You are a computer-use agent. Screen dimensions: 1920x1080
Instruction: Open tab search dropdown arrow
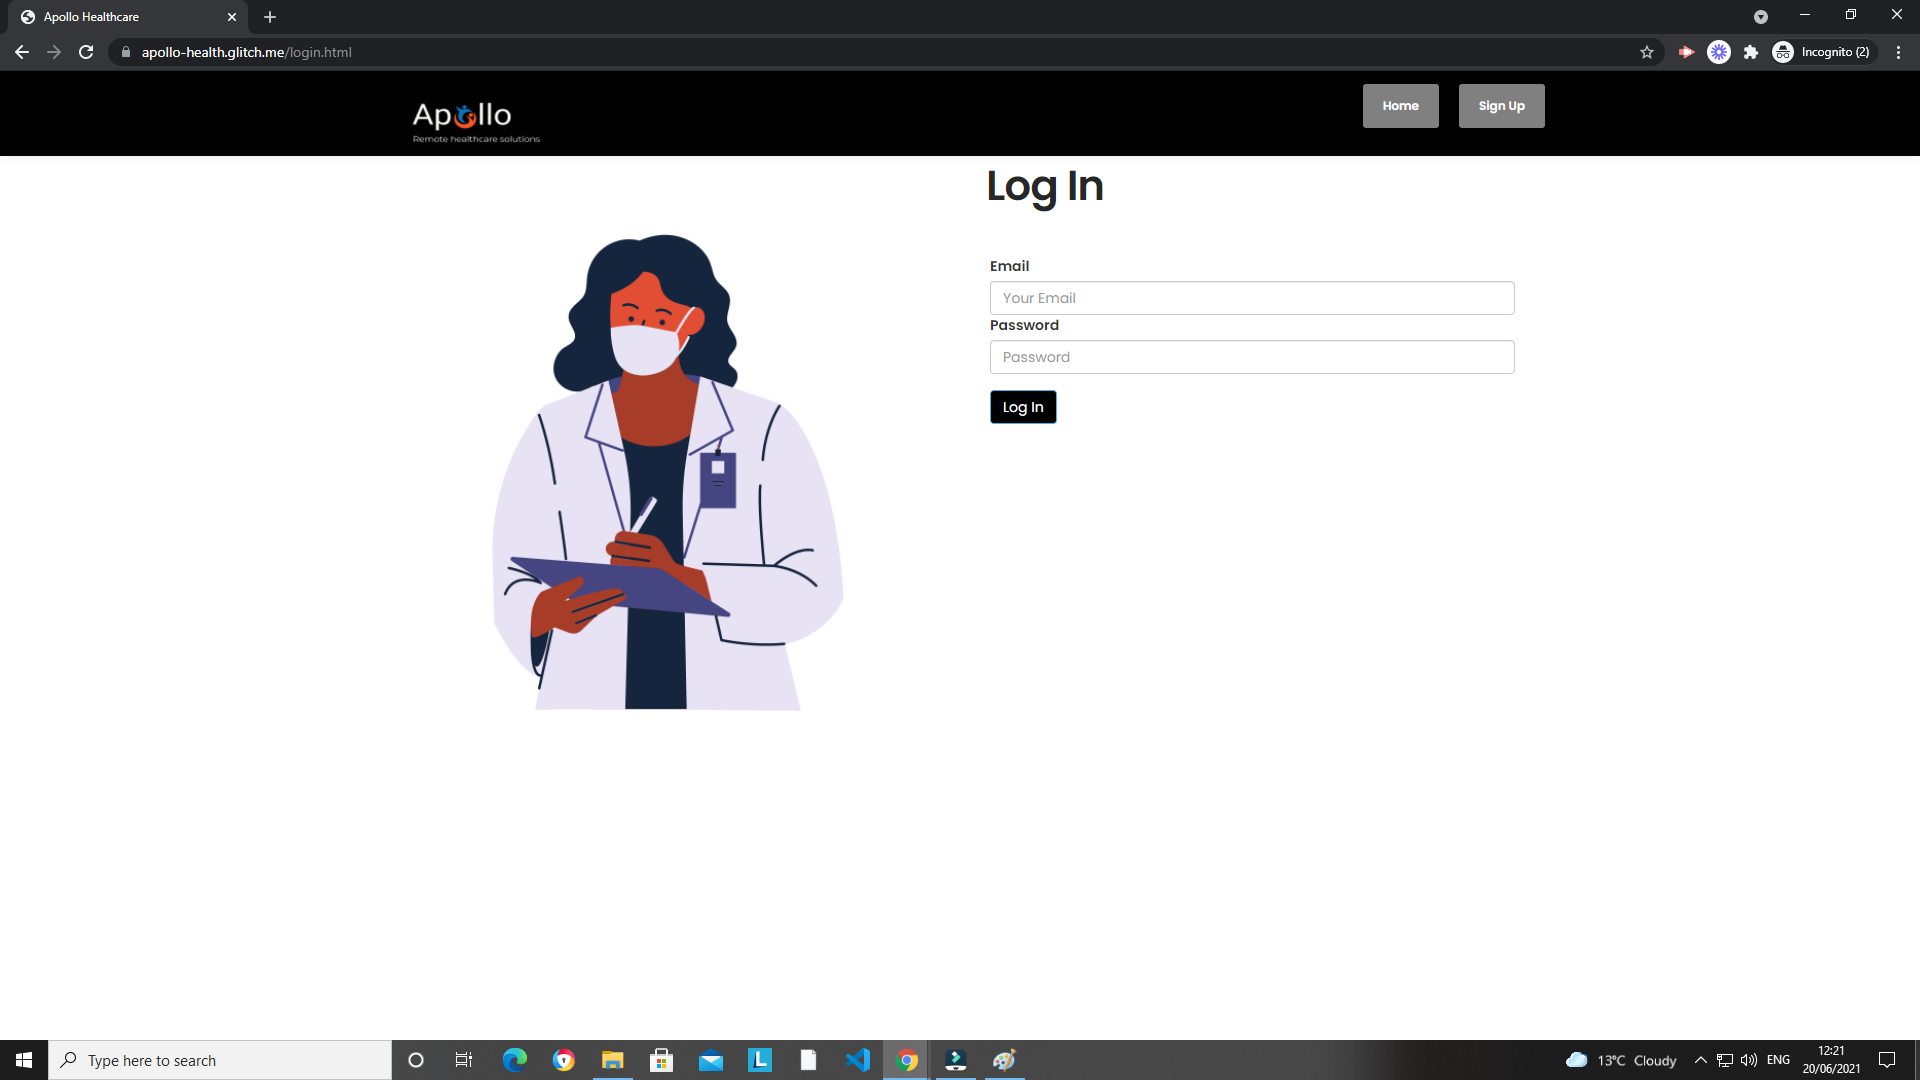(x=1760, y=17)
